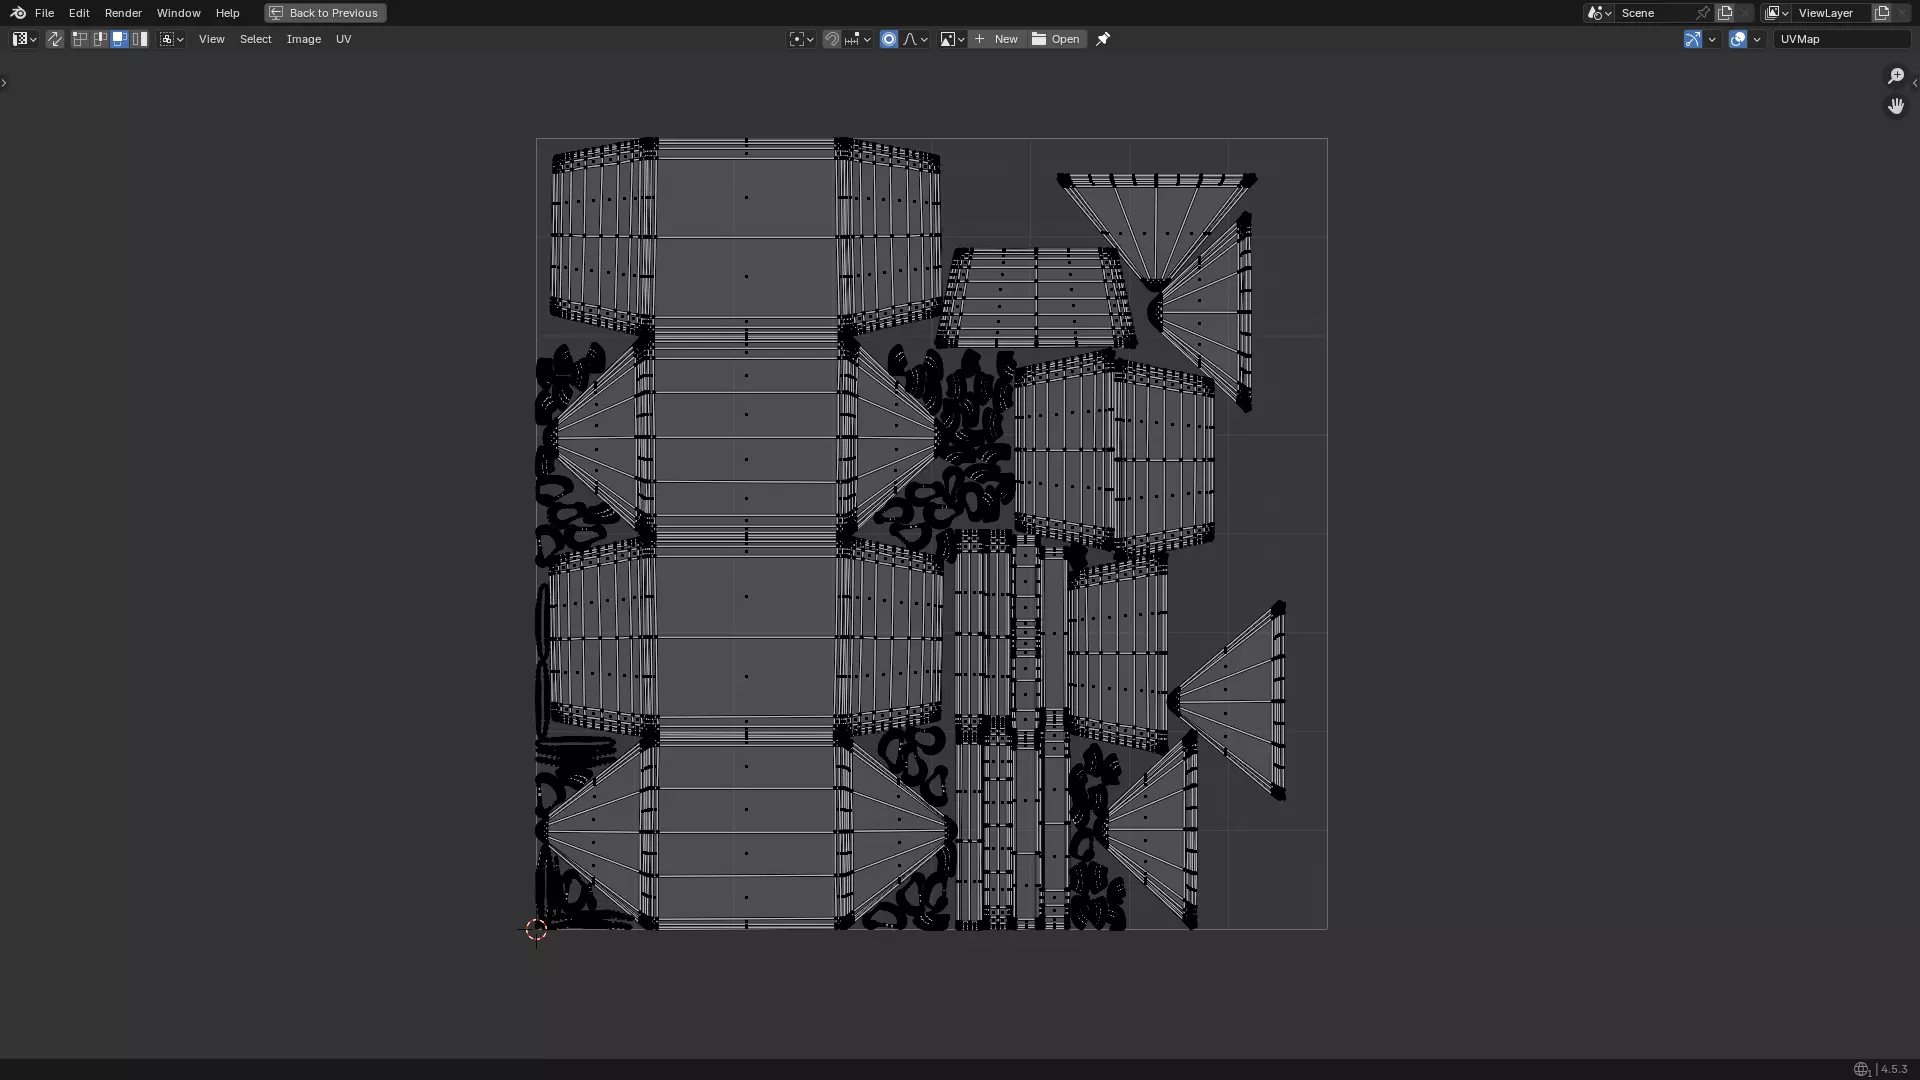This screenshot has width=1920, height=1080.
Task: Select vertex selection mode
Action: 80,39
